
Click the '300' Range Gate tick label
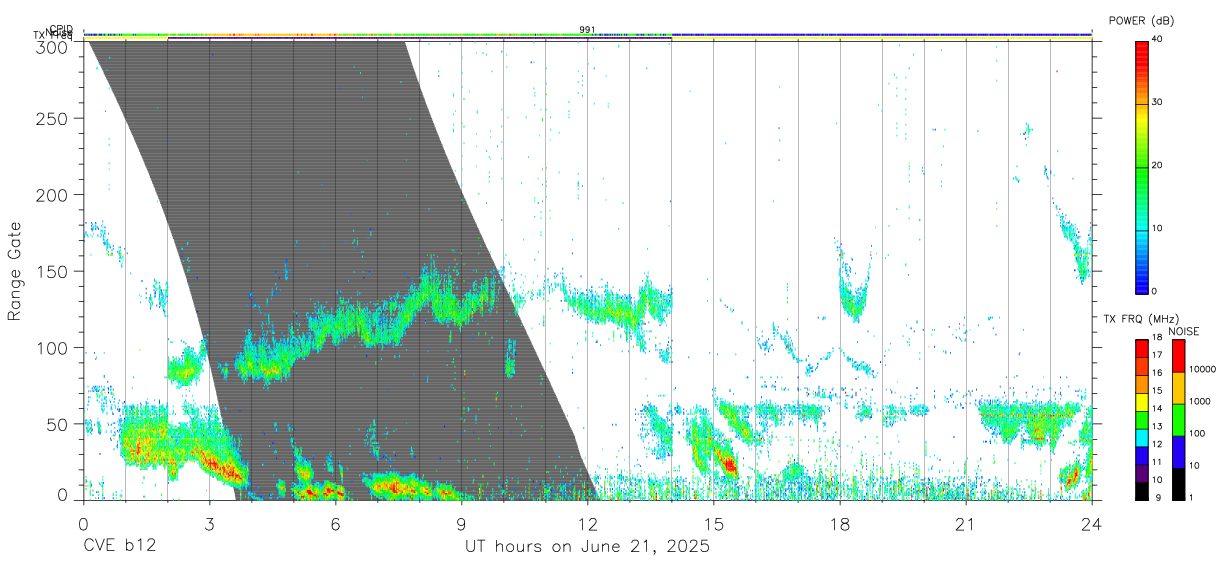(53, 46)
